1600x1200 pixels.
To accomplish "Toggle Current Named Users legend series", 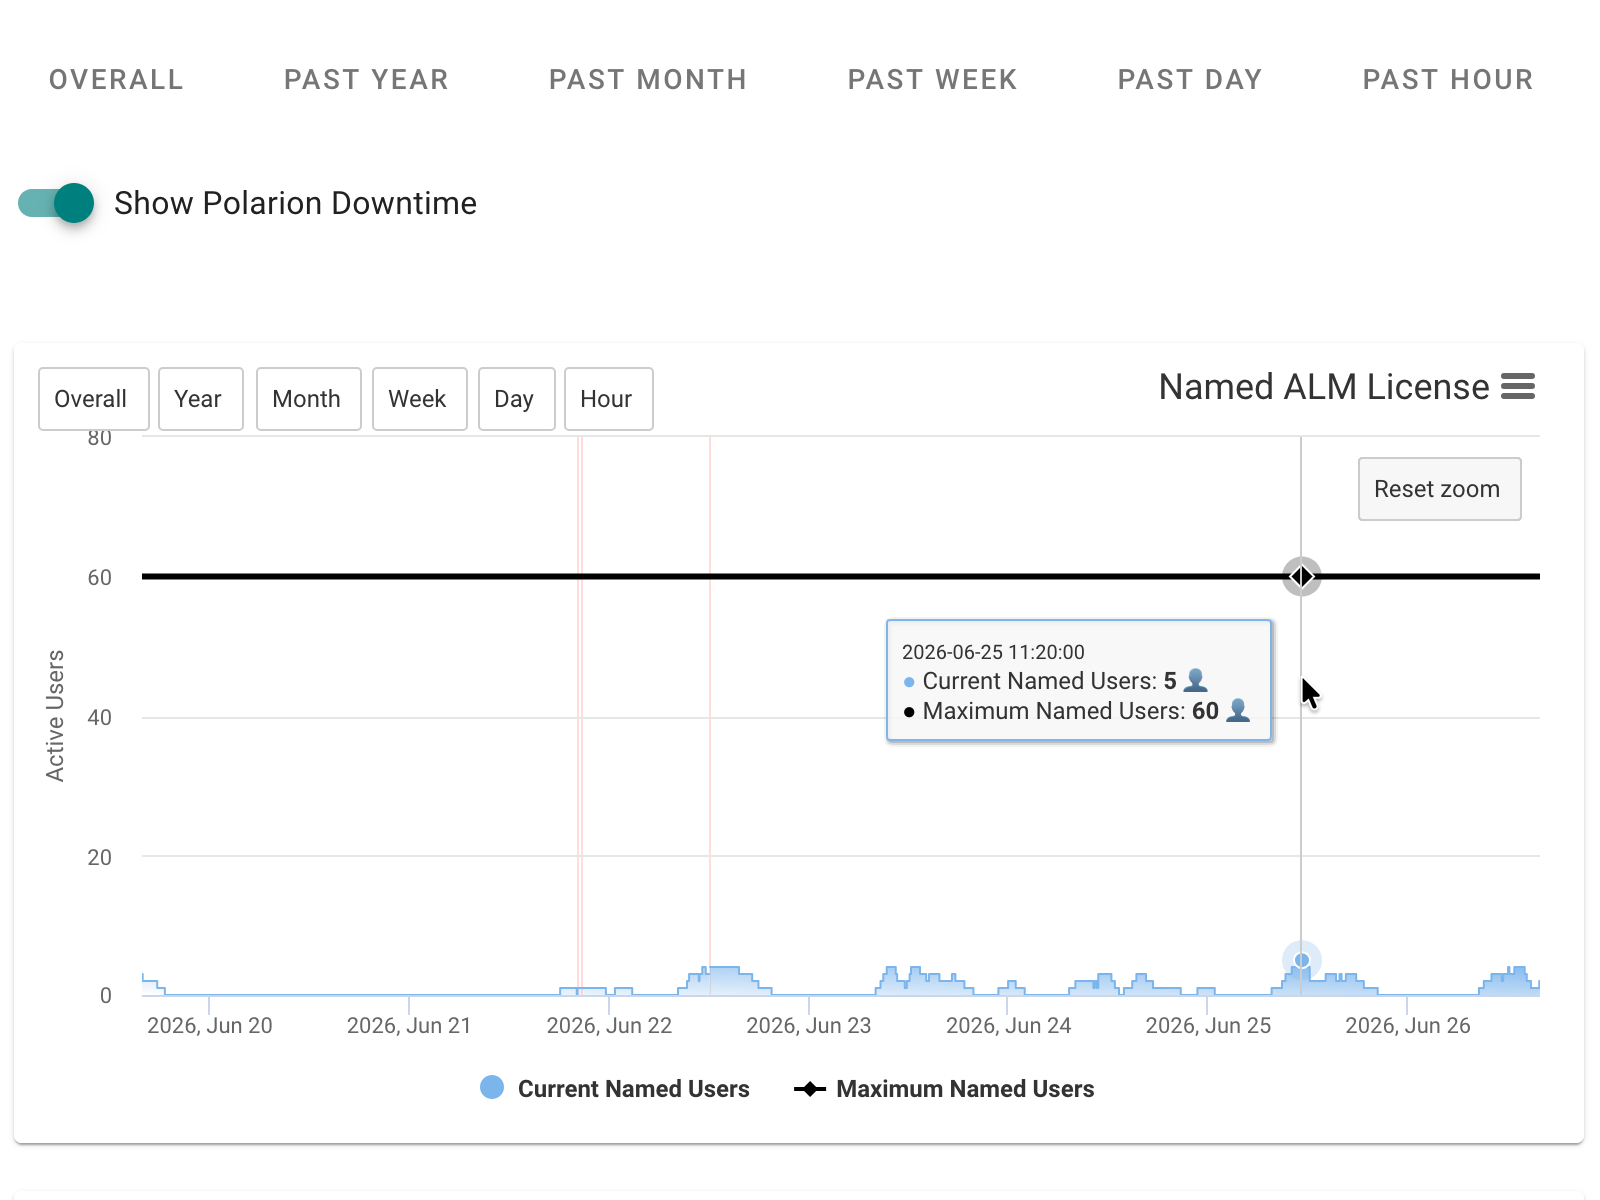I will point(615,1088).
